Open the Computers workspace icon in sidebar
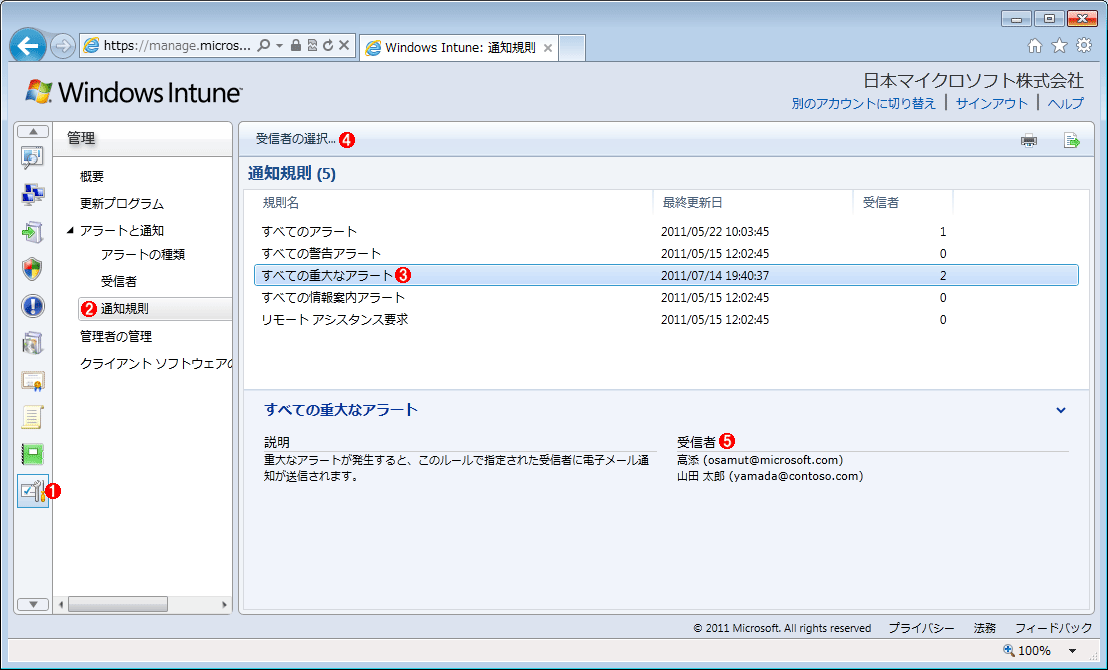The height and width of the screenshot is (670, 1108). 33,194
